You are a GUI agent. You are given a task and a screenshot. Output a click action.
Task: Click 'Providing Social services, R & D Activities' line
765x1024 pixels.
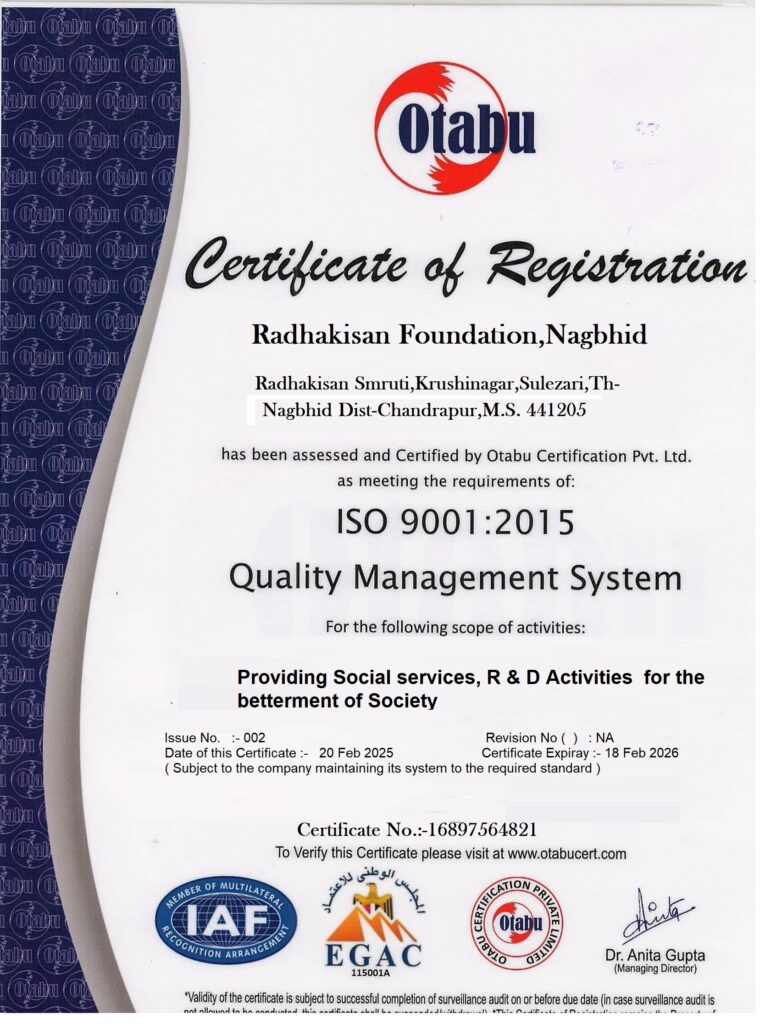point(470,677)
